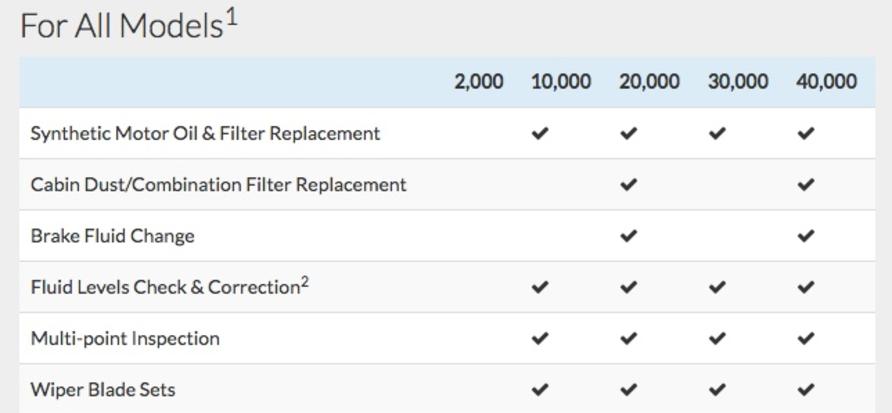Select the 30,000 column header
The width and height of the screenshot is (892, 413).
(738, 82)
